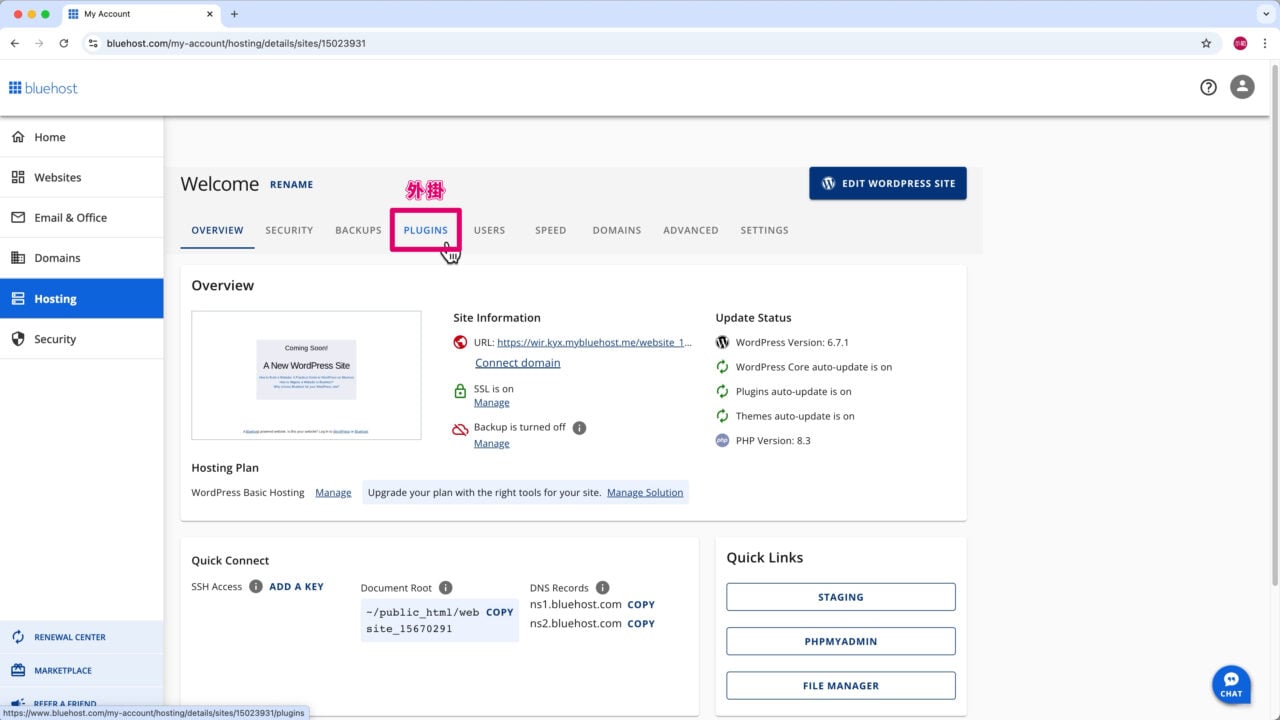Viewport: 1280px width, 720px height.
Task: Click the Staging quick link
Action: pyautogui.click(x=840, y=597)
